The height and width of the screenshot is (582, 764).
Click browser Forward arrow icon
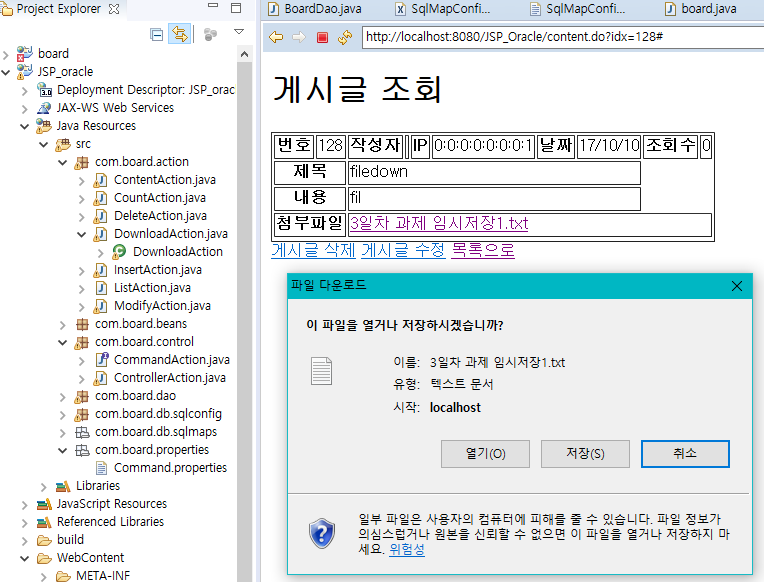pos(299,37)
